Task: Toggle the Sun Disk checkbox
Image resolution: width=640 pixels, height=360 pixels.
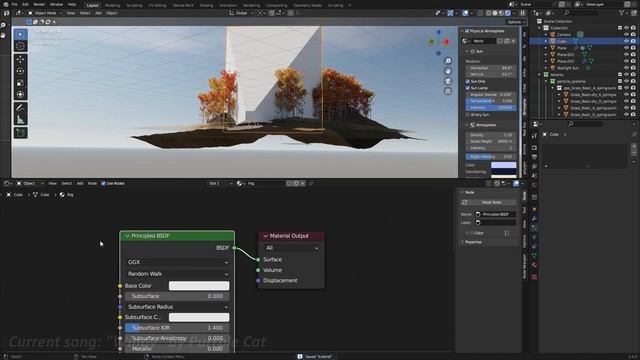Action: point(468,82)
